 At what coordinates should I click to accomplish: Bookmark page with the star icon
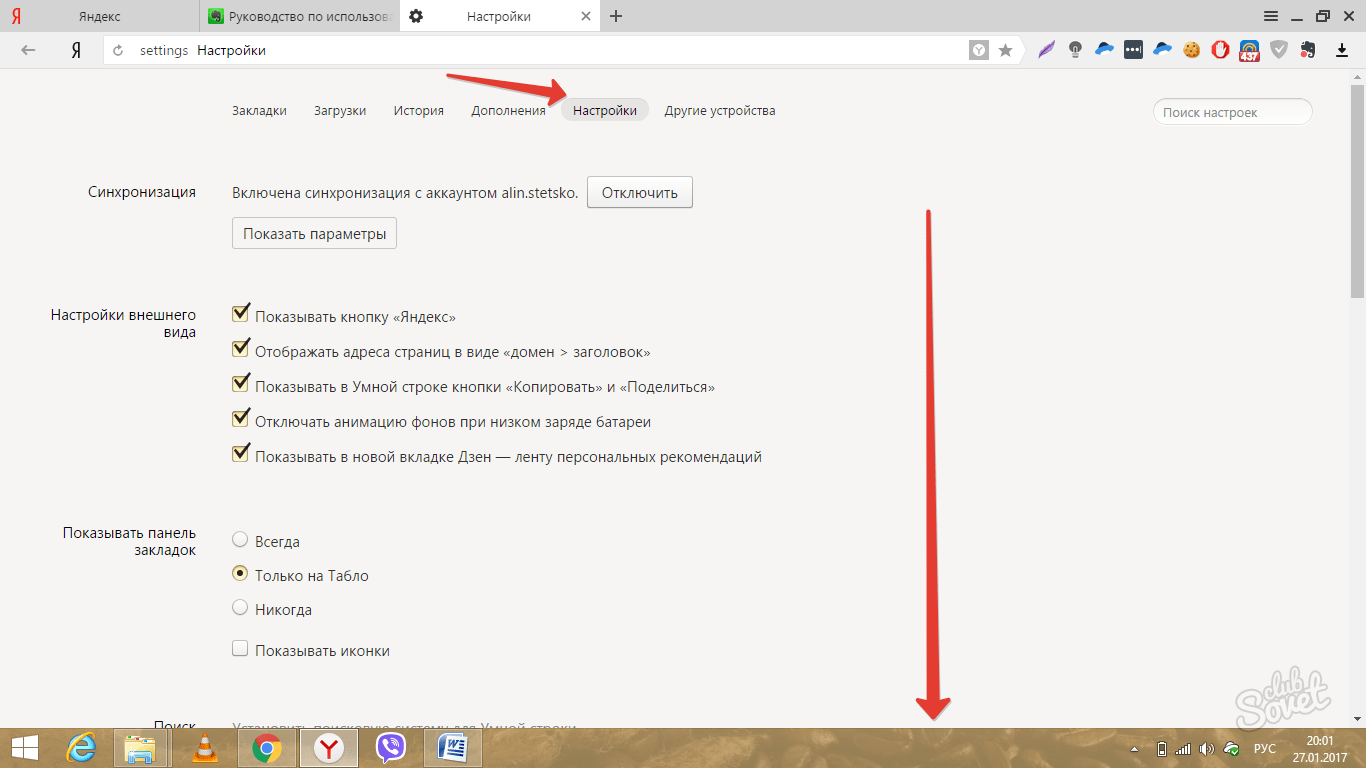1005,50
